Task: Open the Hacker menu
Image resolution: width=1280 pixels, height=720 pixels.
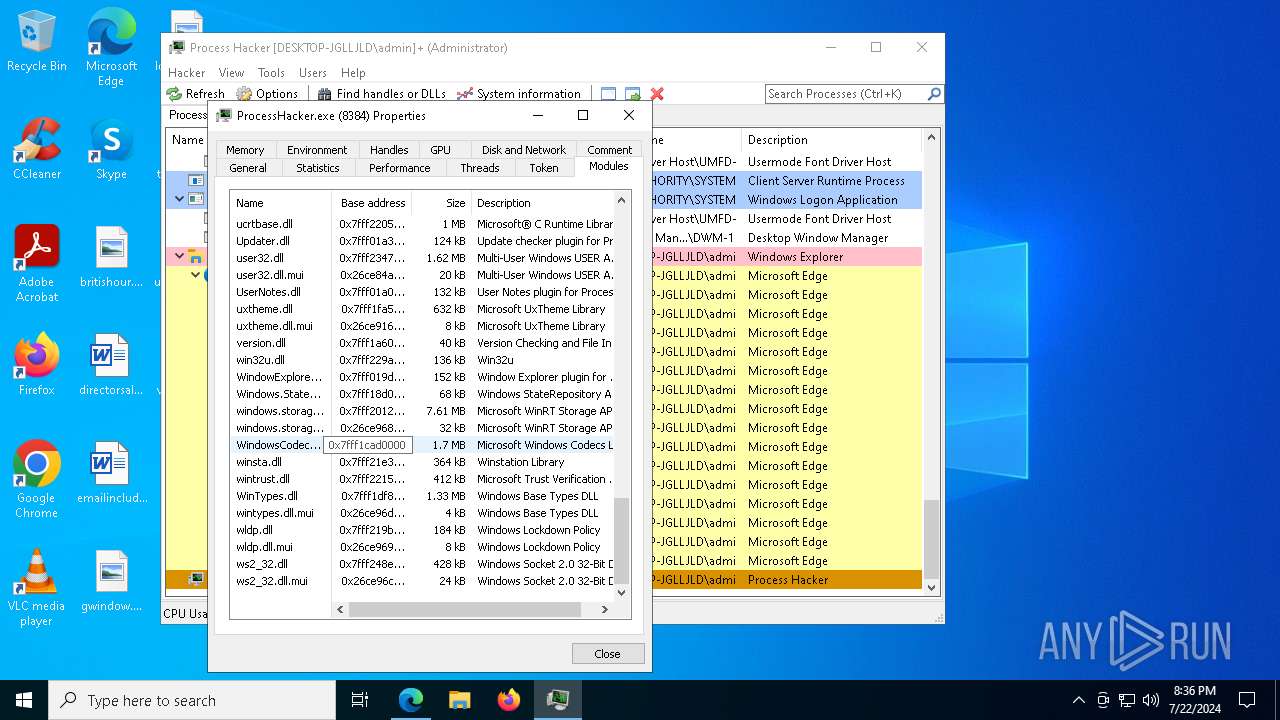Action: pyautogui.click(x=186, y=73)
